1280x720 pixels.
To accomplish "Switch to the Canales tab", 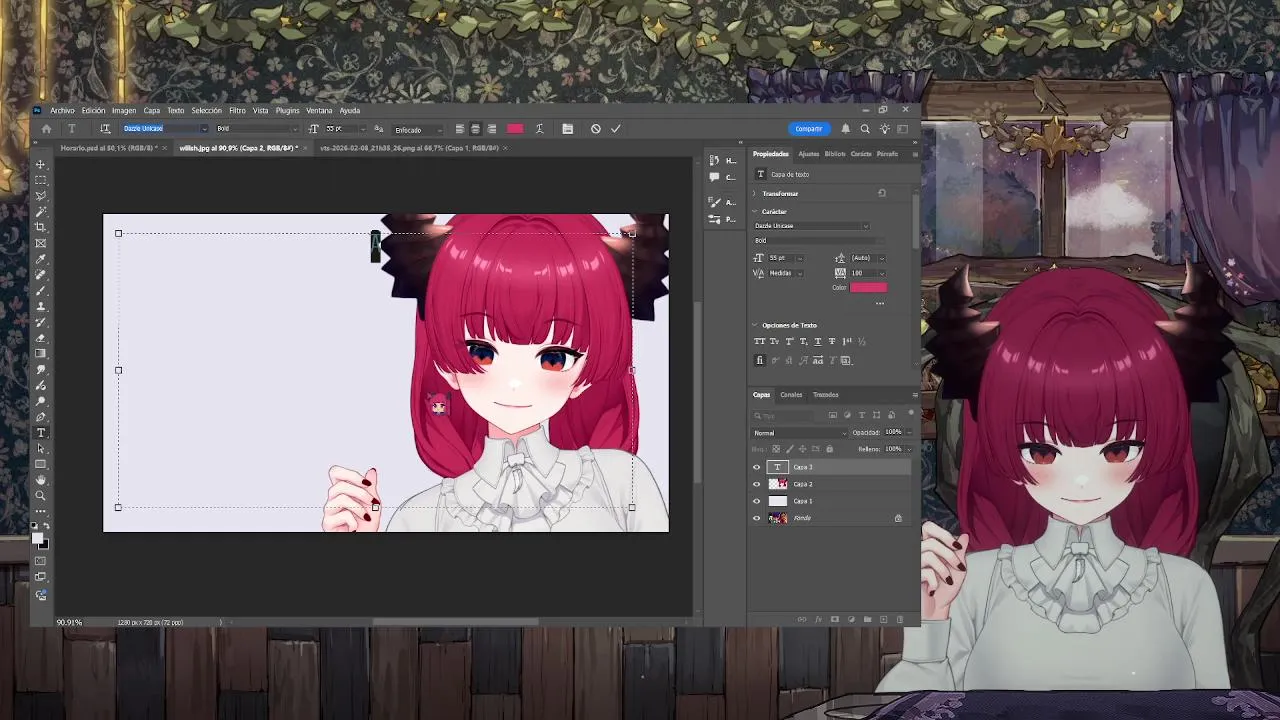I will click(791, 395).
